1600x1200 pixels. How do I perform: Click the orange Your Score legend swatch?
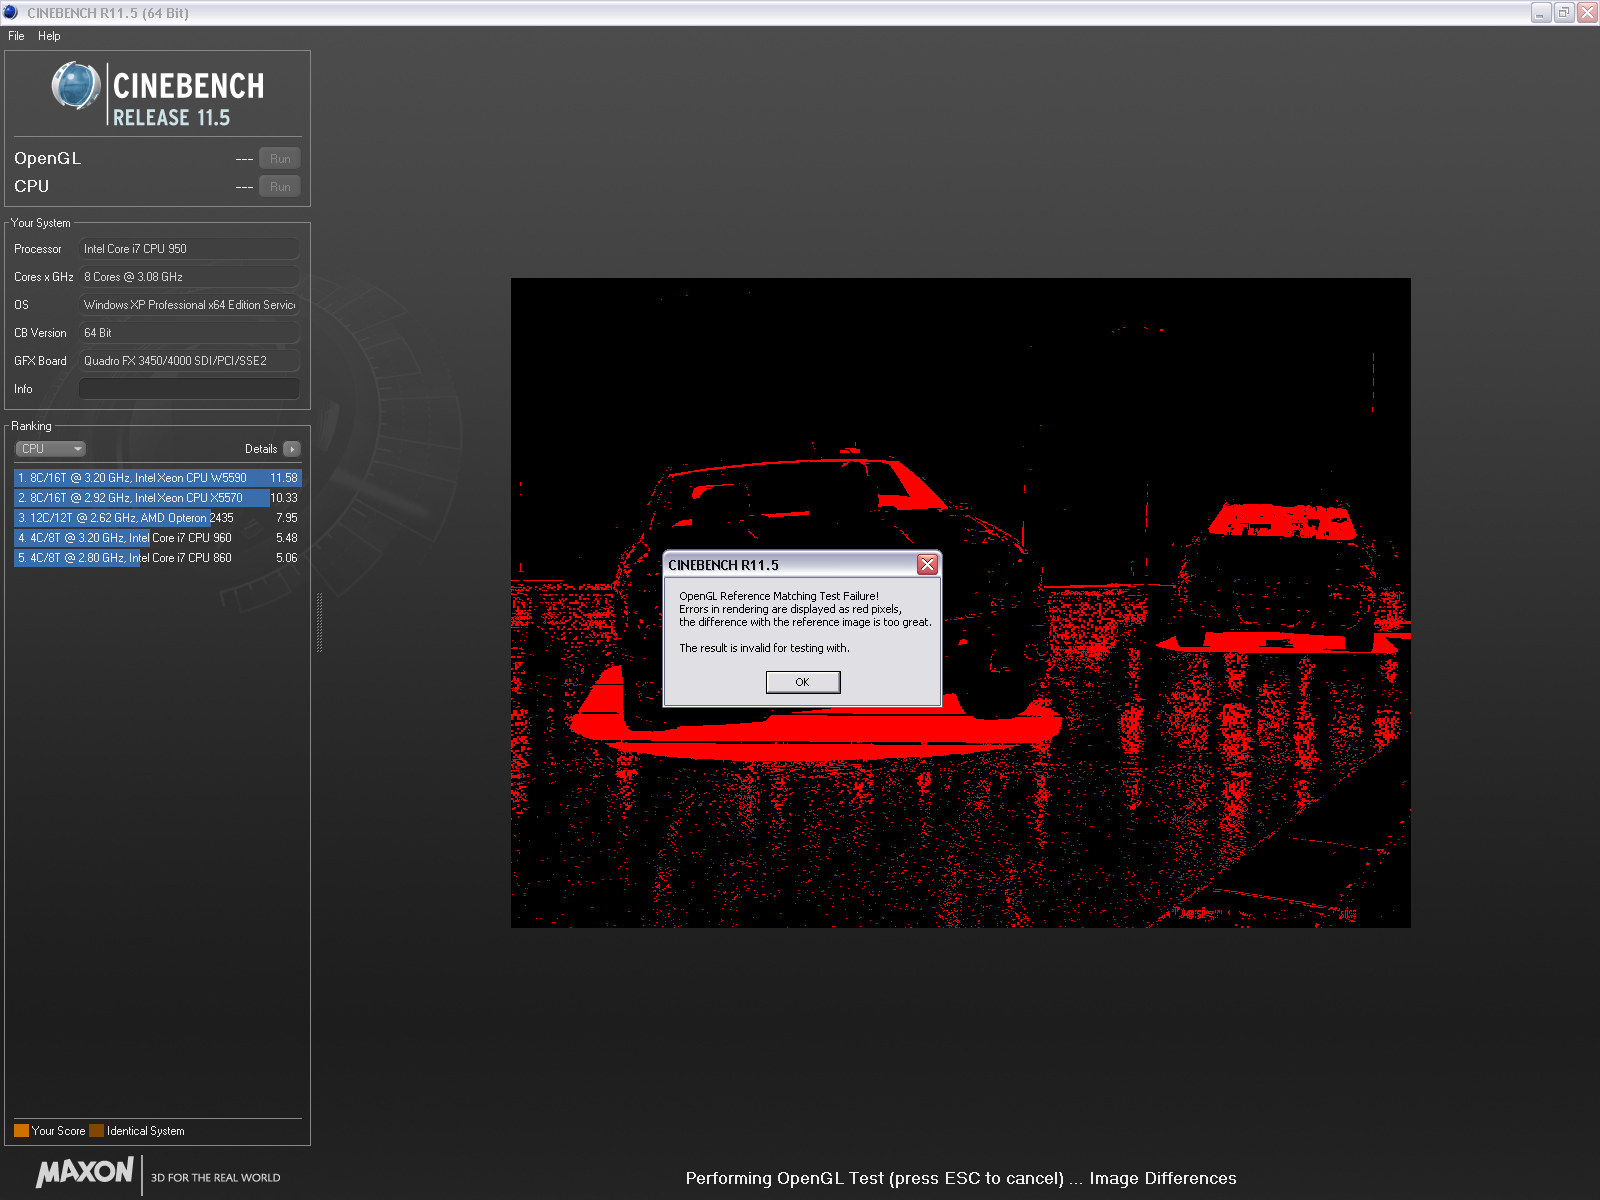tap(21, 1131)
